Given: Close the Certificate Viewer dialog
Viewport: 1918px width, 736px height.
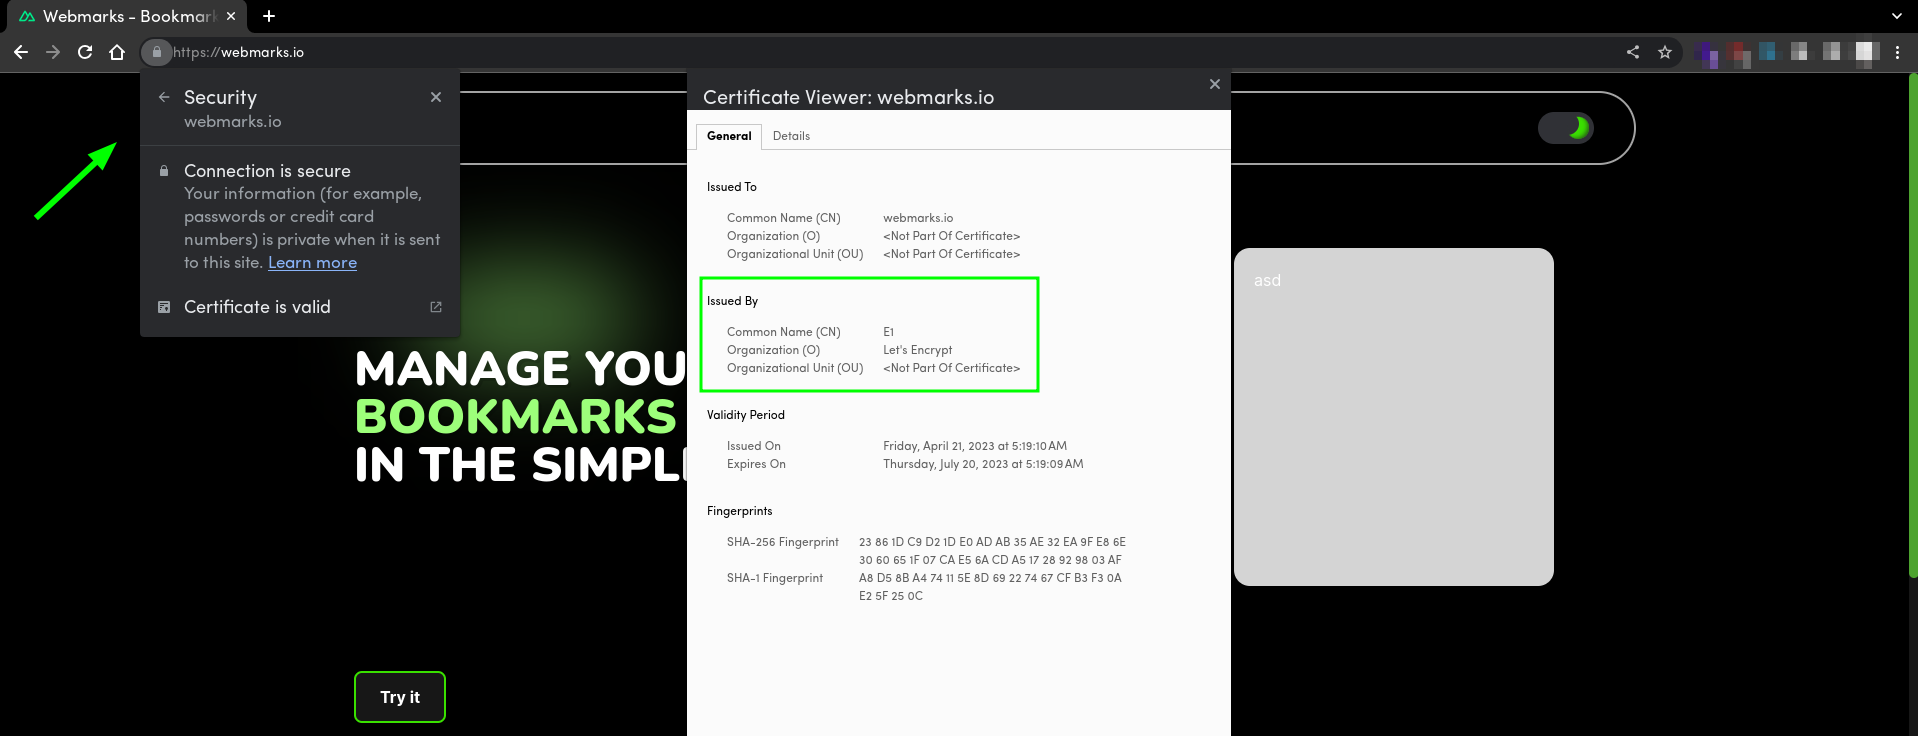Looking at the screenshot, I should pos(1215,84).
